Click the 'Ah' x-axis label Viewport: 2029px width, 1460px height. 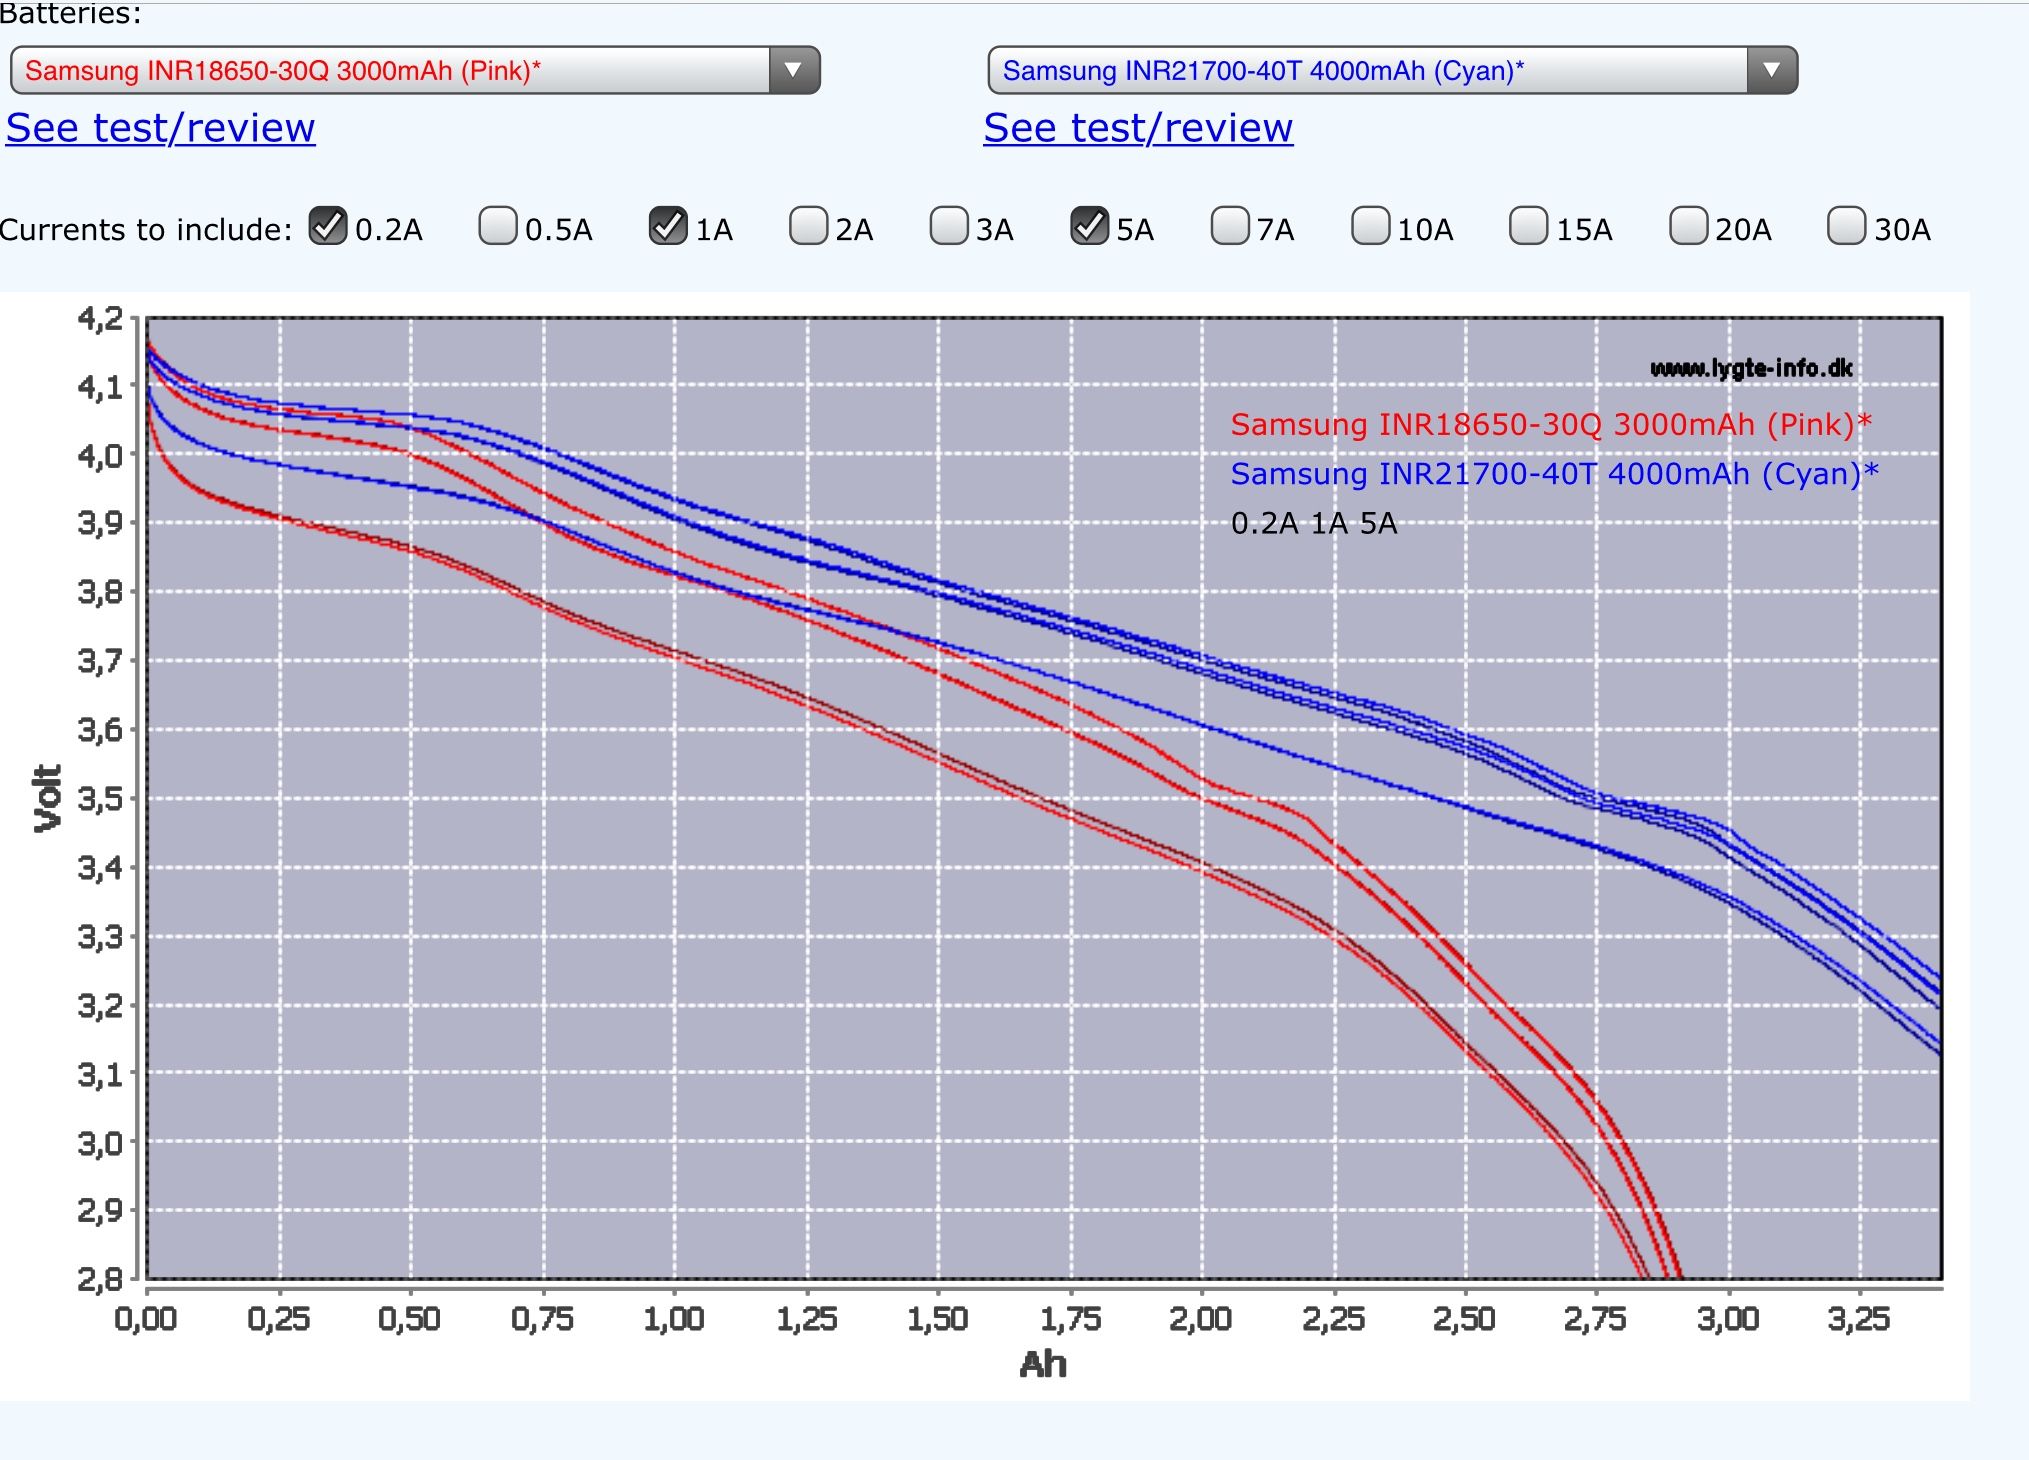click(x=1043, y=1365)
